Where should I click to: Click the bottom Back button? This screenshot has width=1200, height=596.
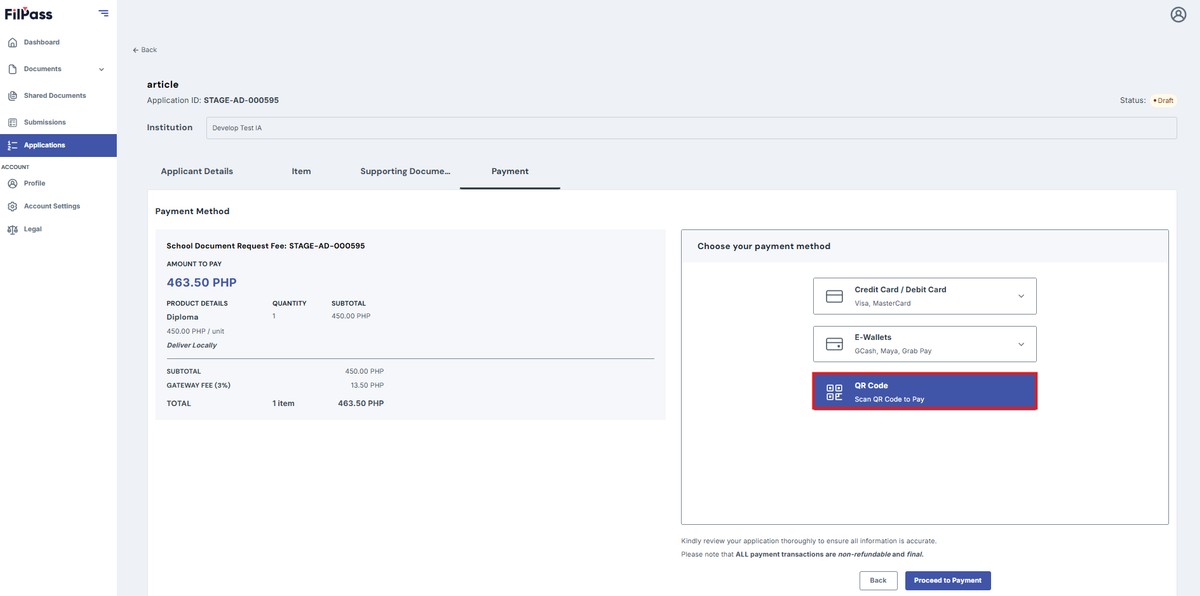pyautogui.click(x=877, y=580)
